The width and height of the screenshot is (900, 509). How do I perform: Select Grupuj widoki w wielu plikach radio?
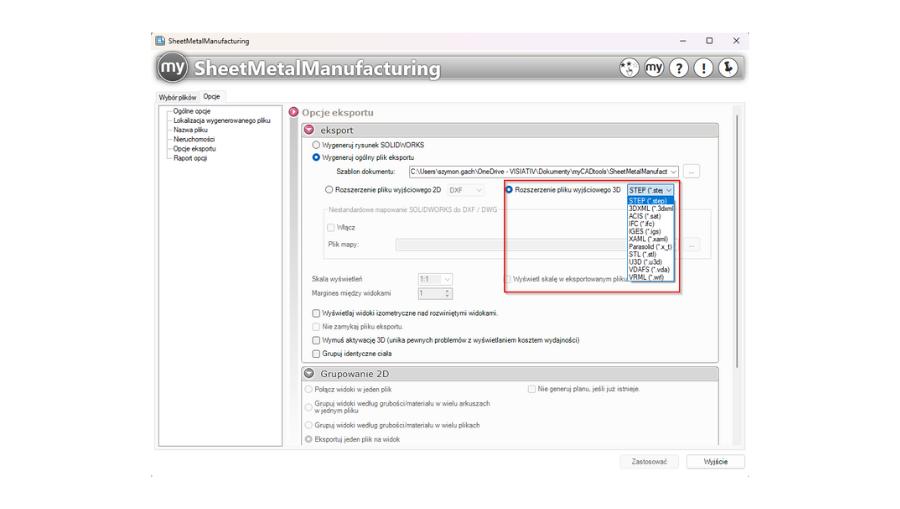[309, 425]
